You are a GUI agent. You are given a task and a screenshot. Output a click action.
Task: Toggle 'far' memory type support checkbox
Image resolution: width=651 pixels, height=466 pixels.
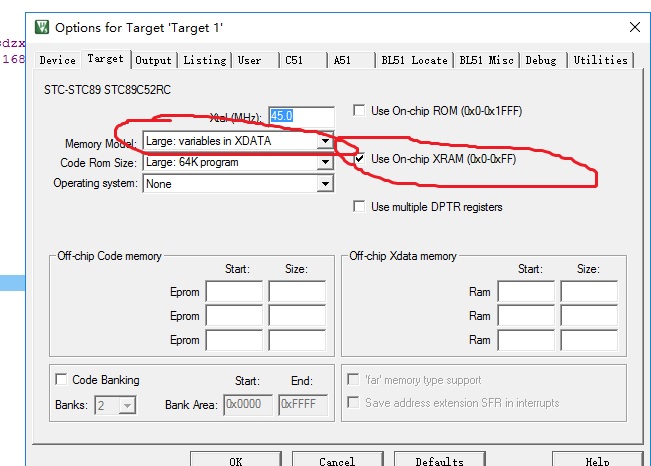pos(353,379)
